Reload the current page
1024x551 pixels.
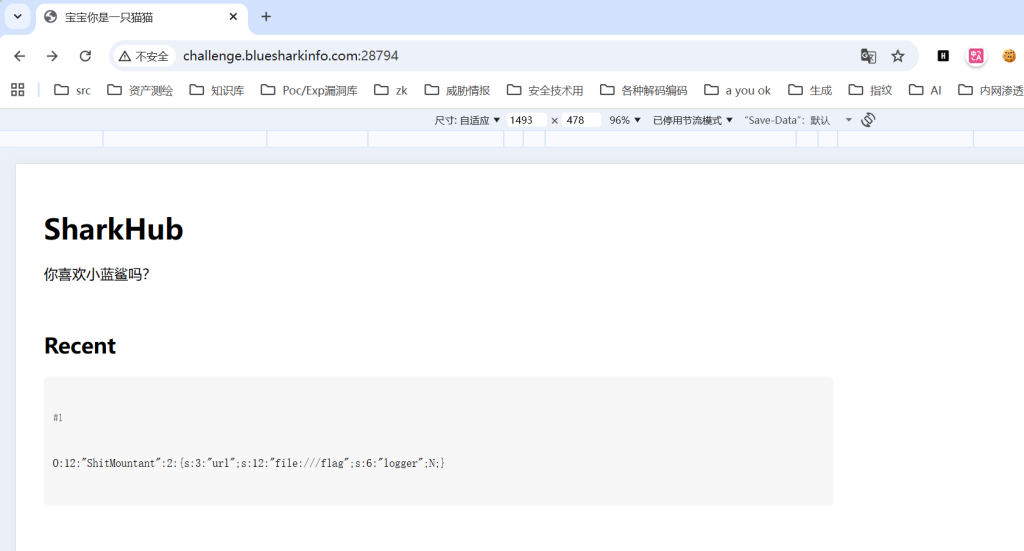pos(85,56)
